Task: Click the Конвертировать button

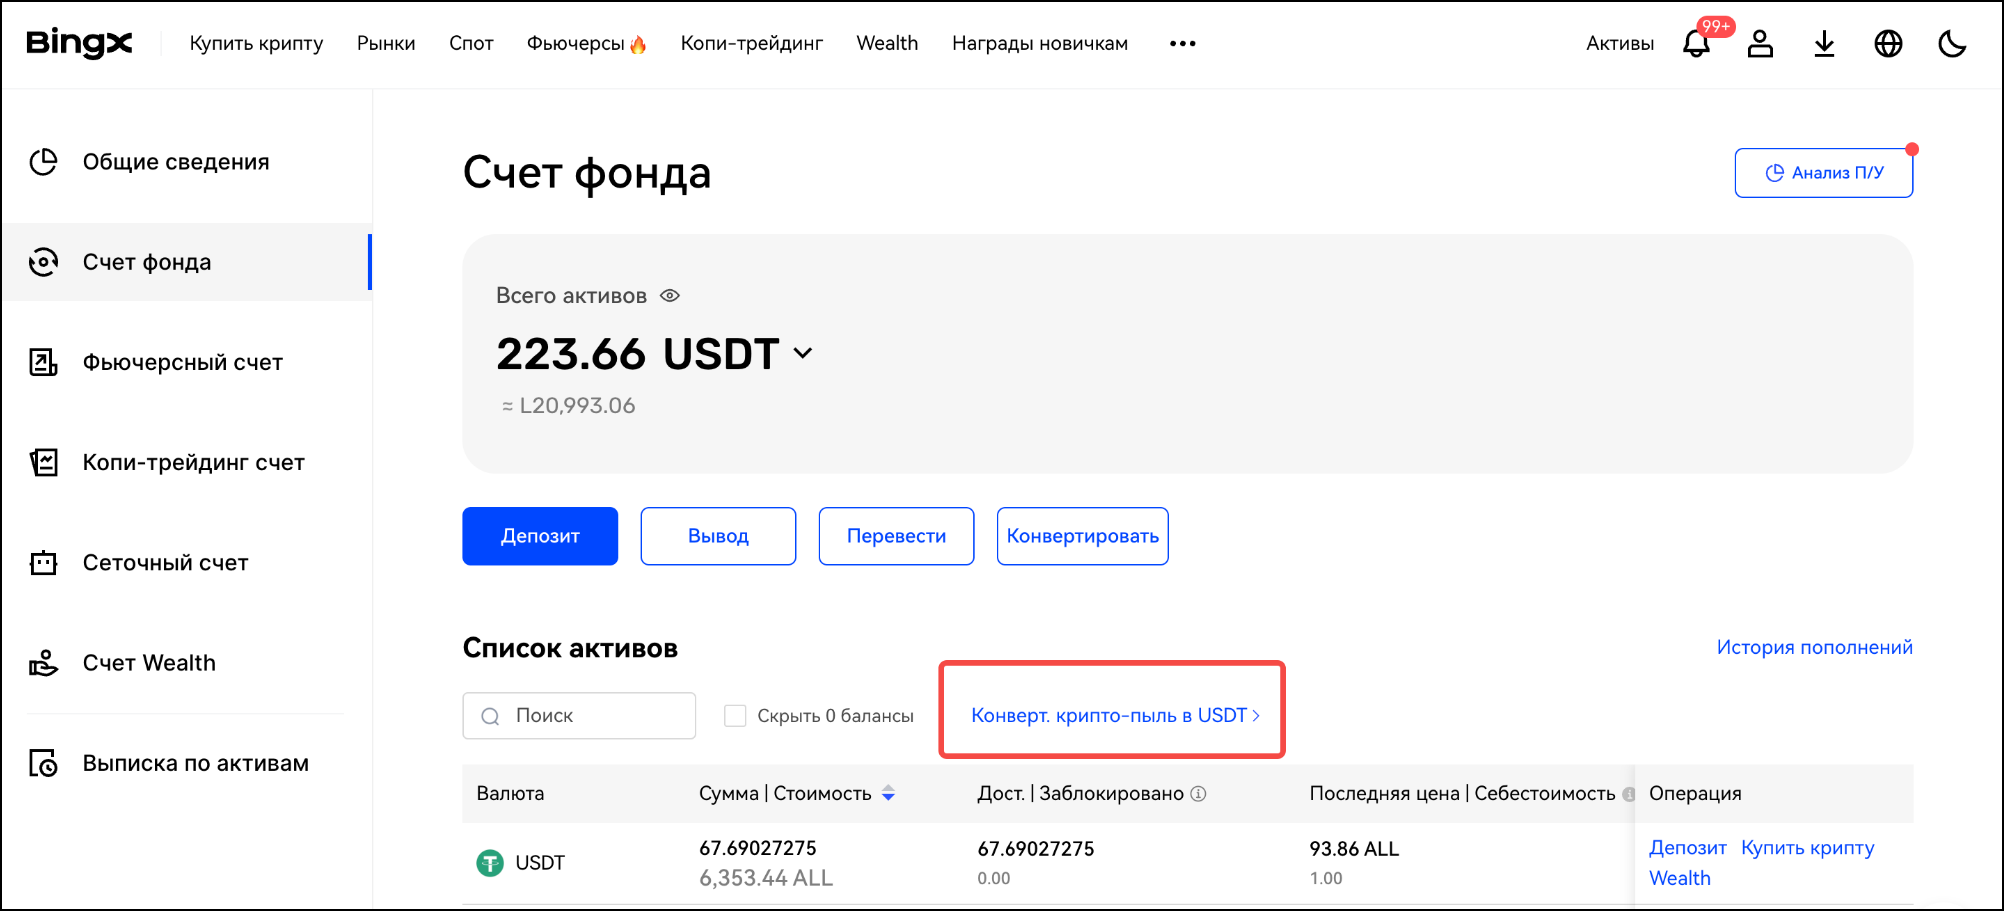Action: coord(1082,536)
